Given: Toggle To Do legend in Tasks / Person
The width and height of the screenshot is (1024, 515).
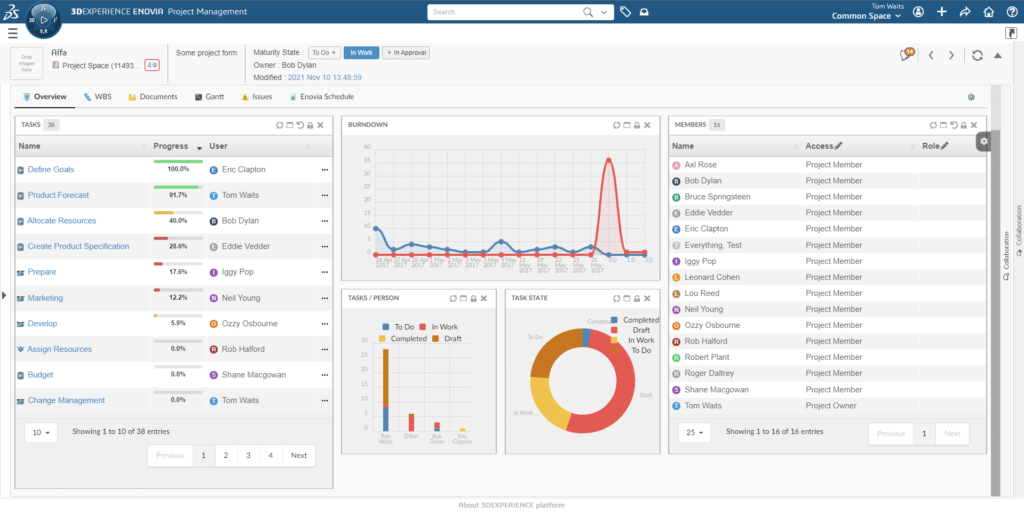Looking at the screenshot, I should (398, 326).
